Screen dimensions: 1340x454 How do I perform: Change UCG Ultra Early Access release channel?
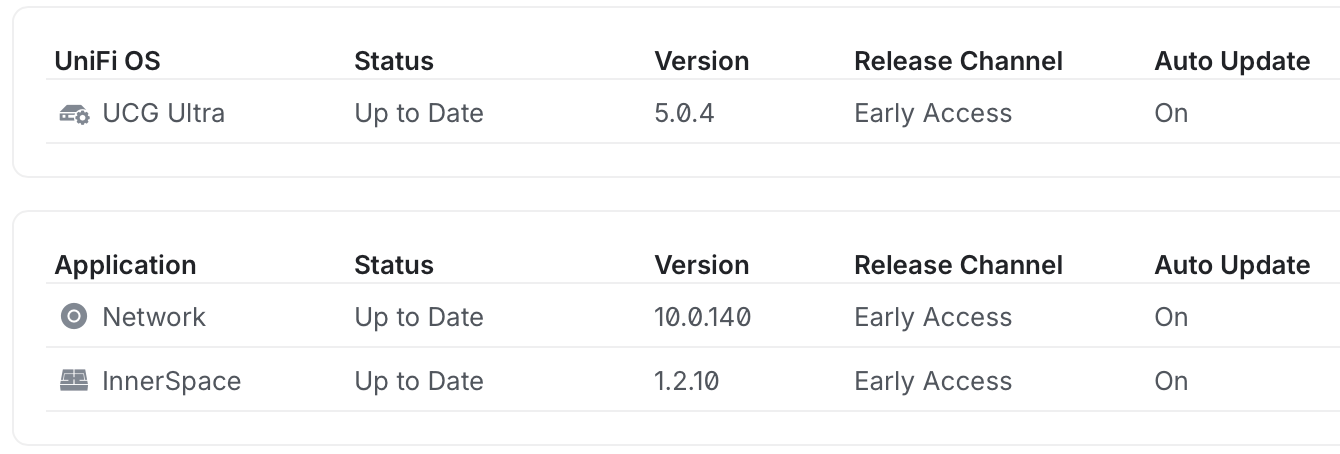click(x=932, y=114)
